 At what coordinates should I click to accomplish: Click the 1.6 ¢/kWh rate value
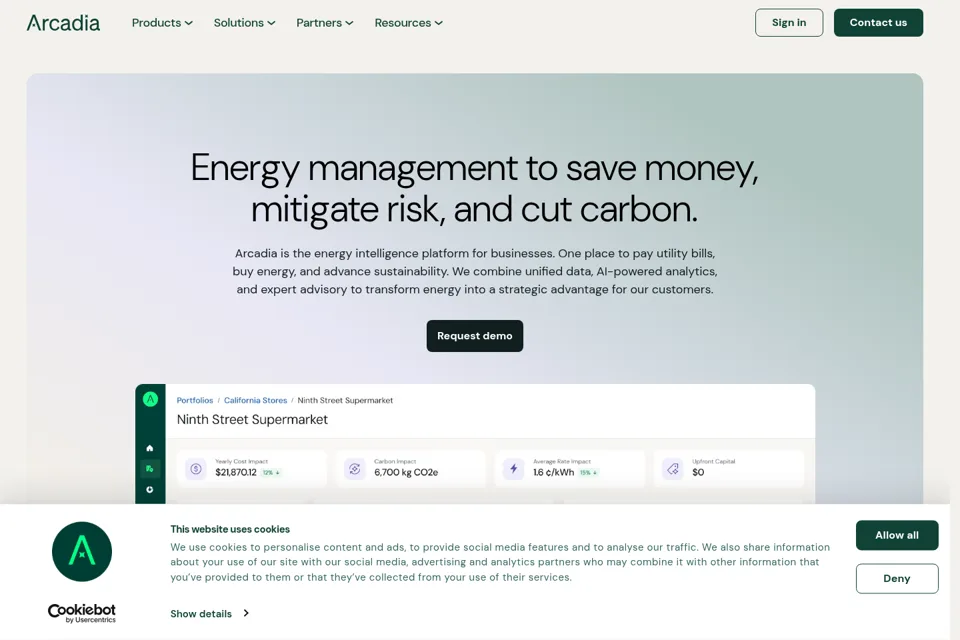(x=553, y=472)
